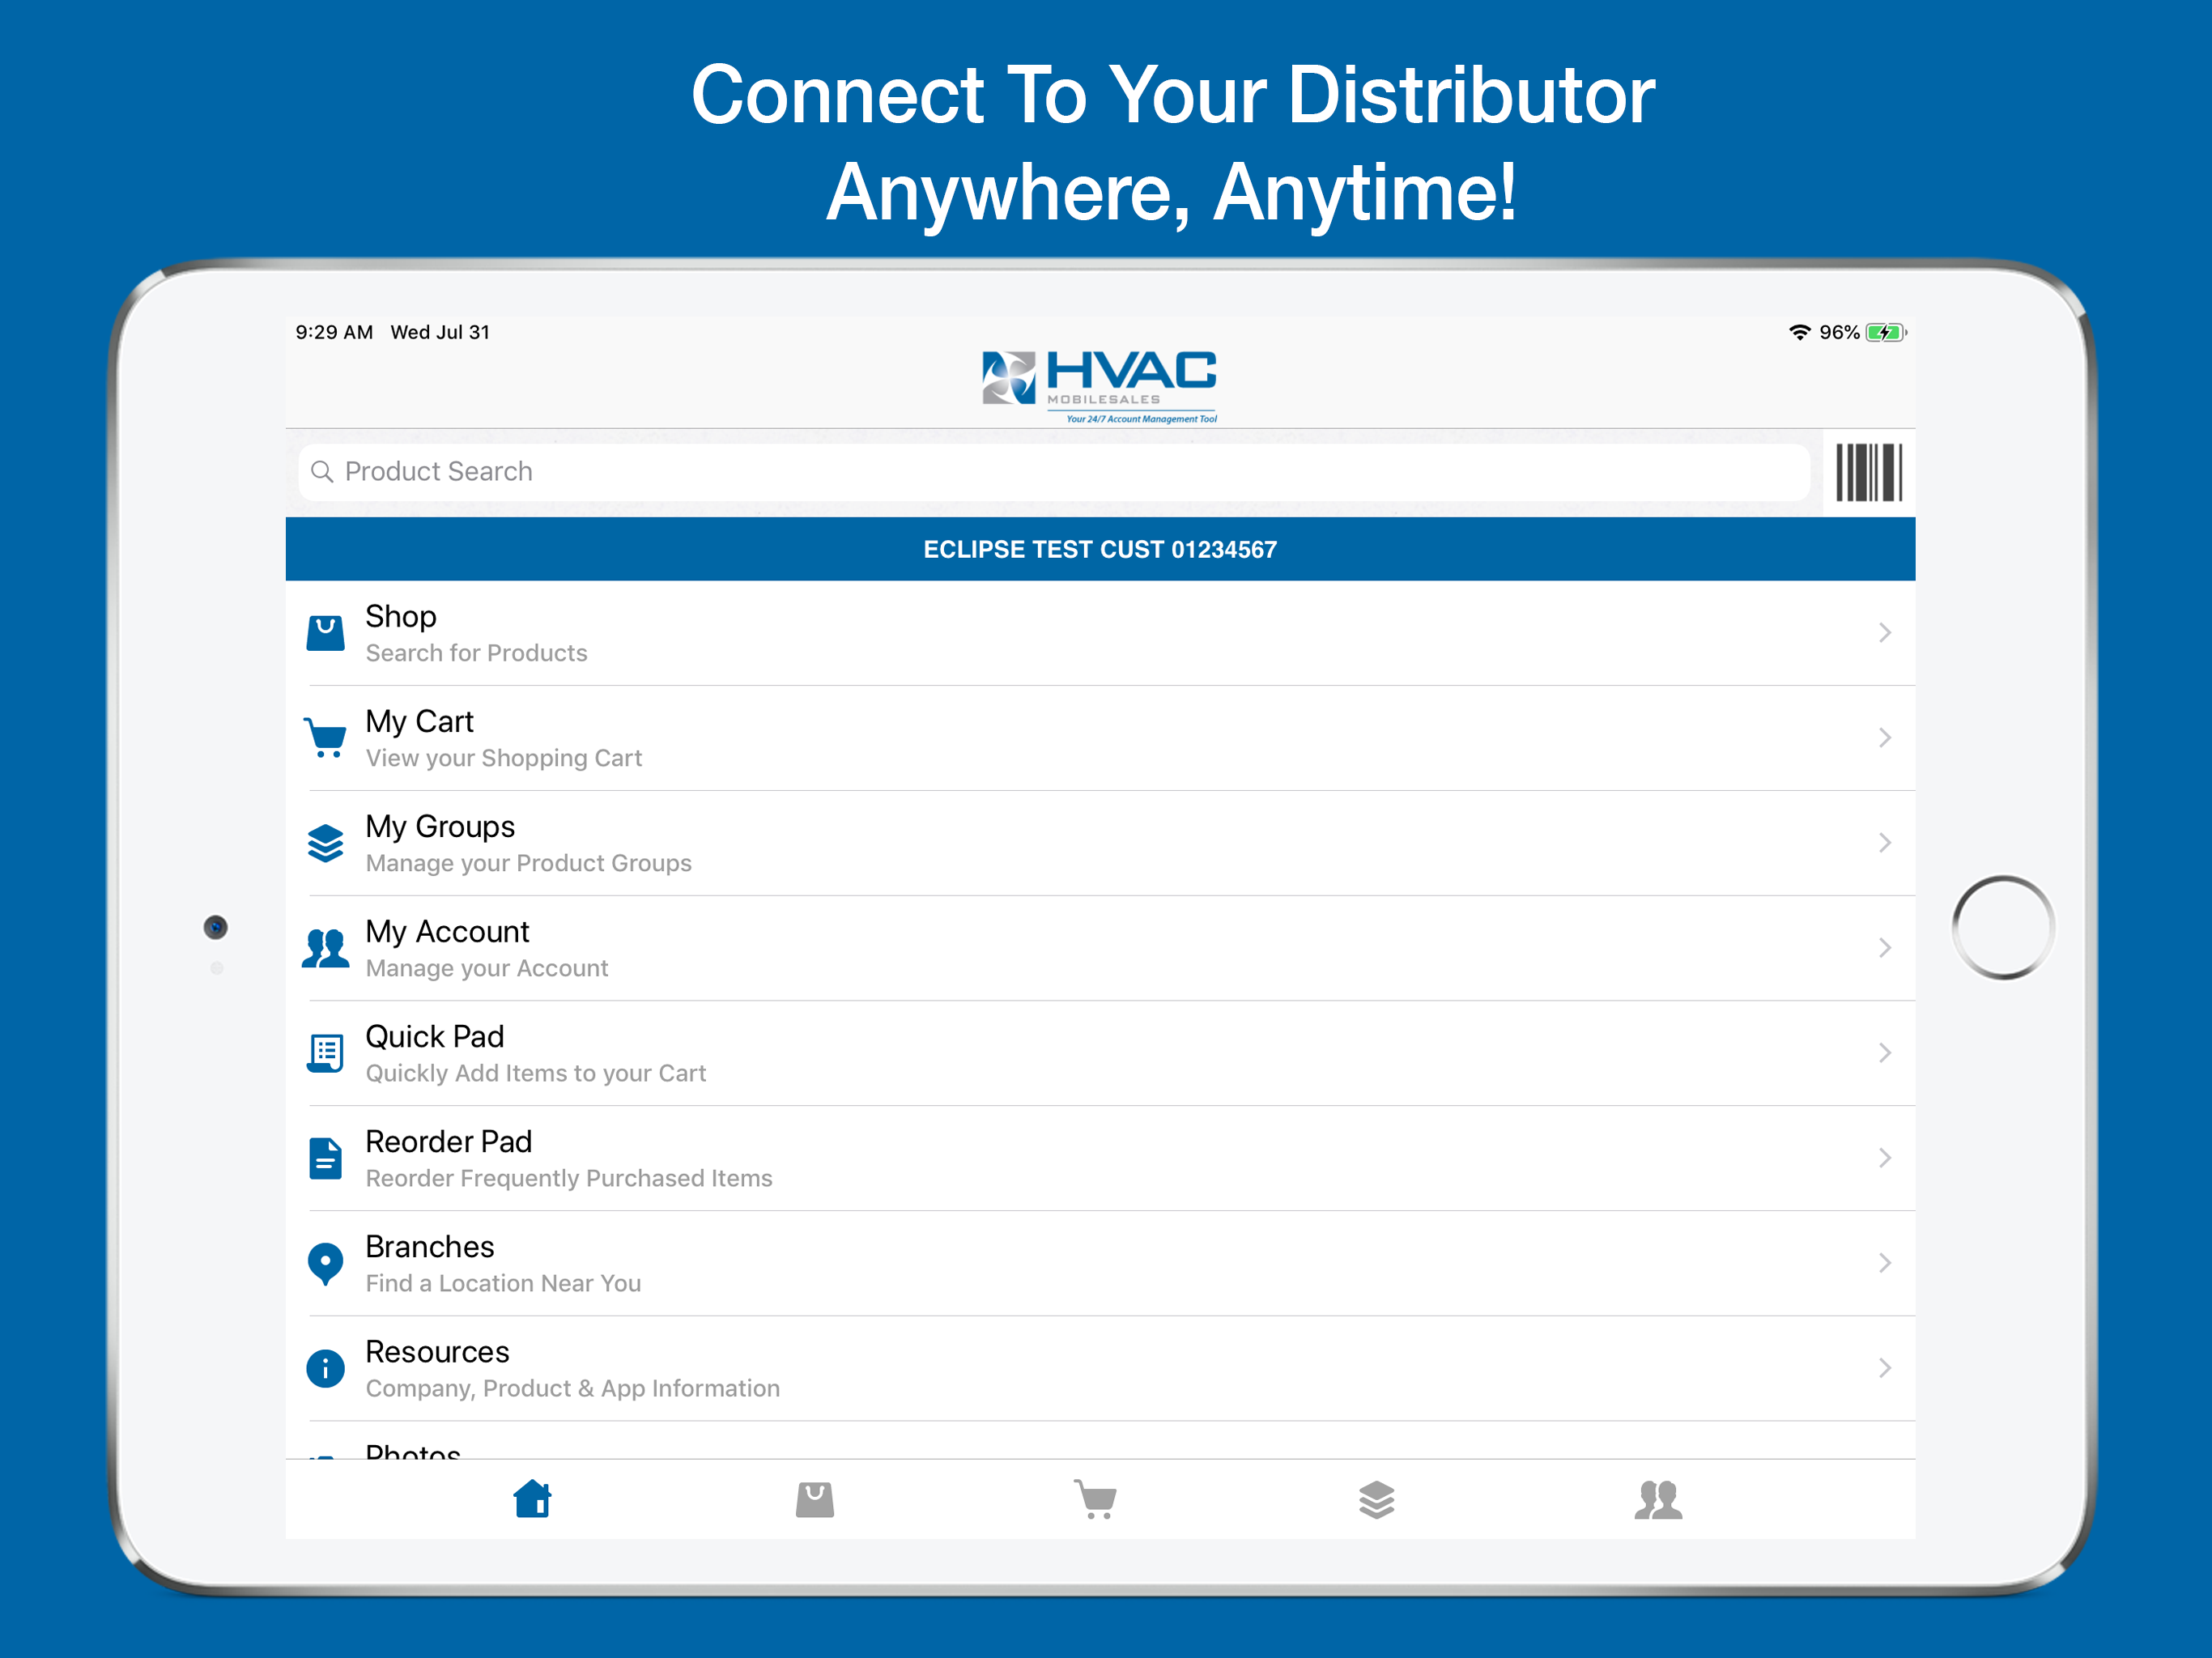Open the My Account menu title
This screenshot has width=2212, height=1658.
coord(447,931)
